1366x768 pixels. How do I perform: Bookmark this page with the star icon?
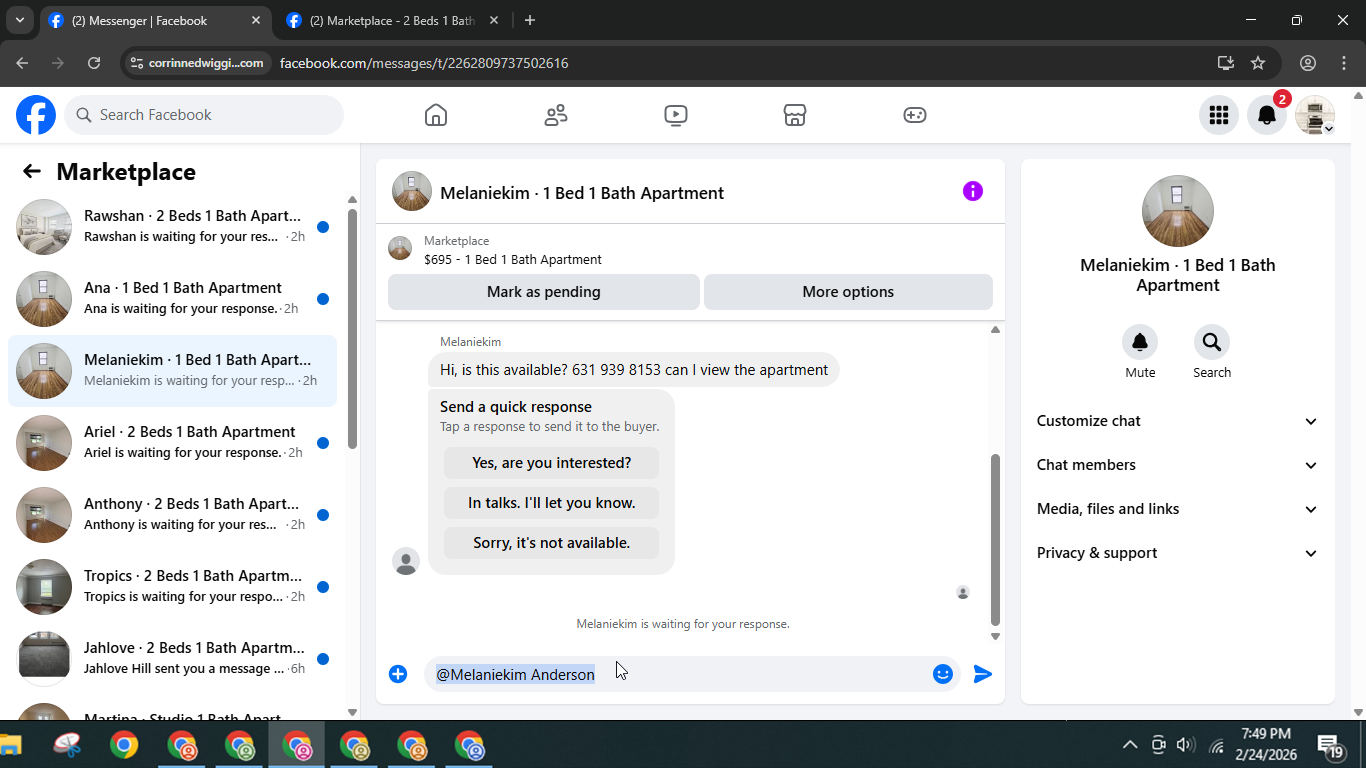pyautogui.click(x=1258, y=63)
